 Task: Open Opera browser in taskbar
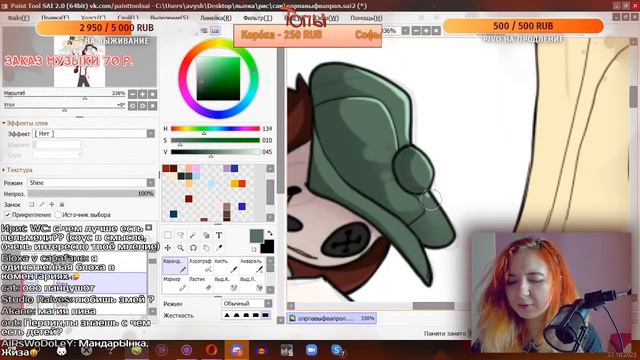211,350
